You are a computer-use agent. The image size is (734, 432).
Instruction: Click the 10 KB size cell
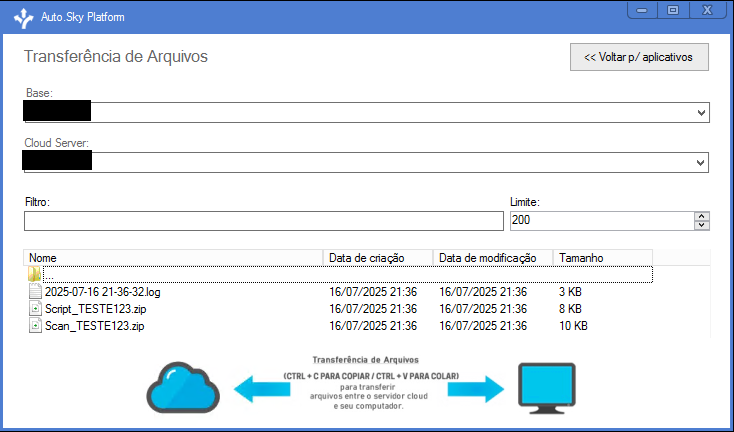tap(573, 326)
